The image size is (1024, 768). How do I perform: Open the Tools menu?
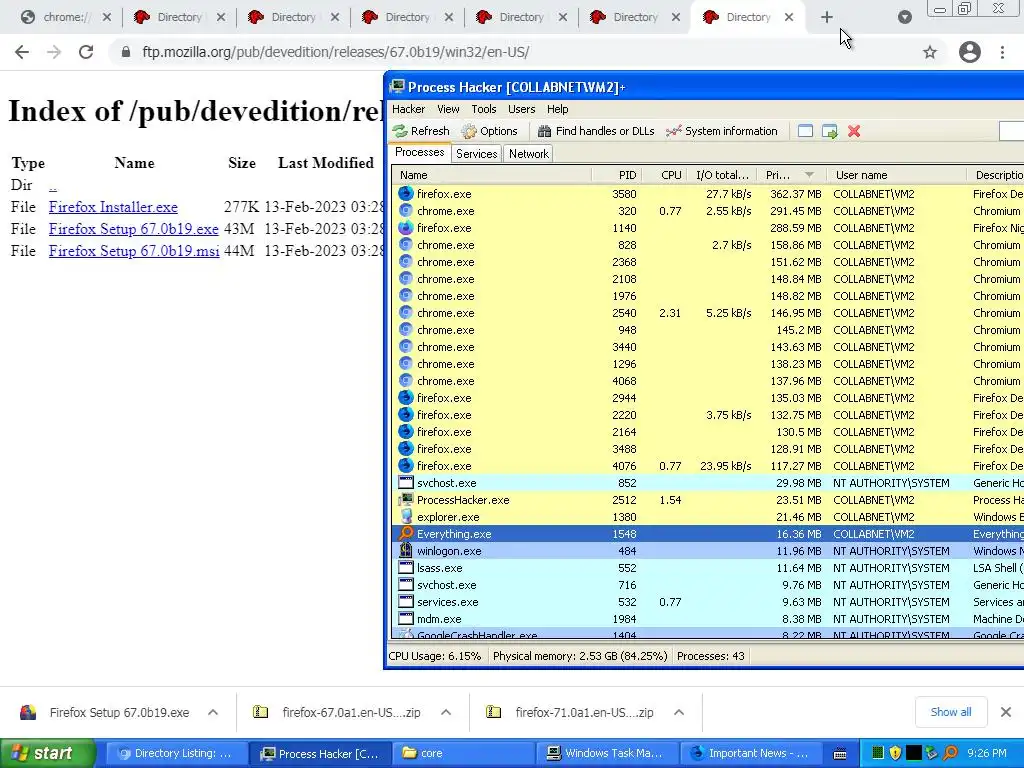(x=484, y=109)
